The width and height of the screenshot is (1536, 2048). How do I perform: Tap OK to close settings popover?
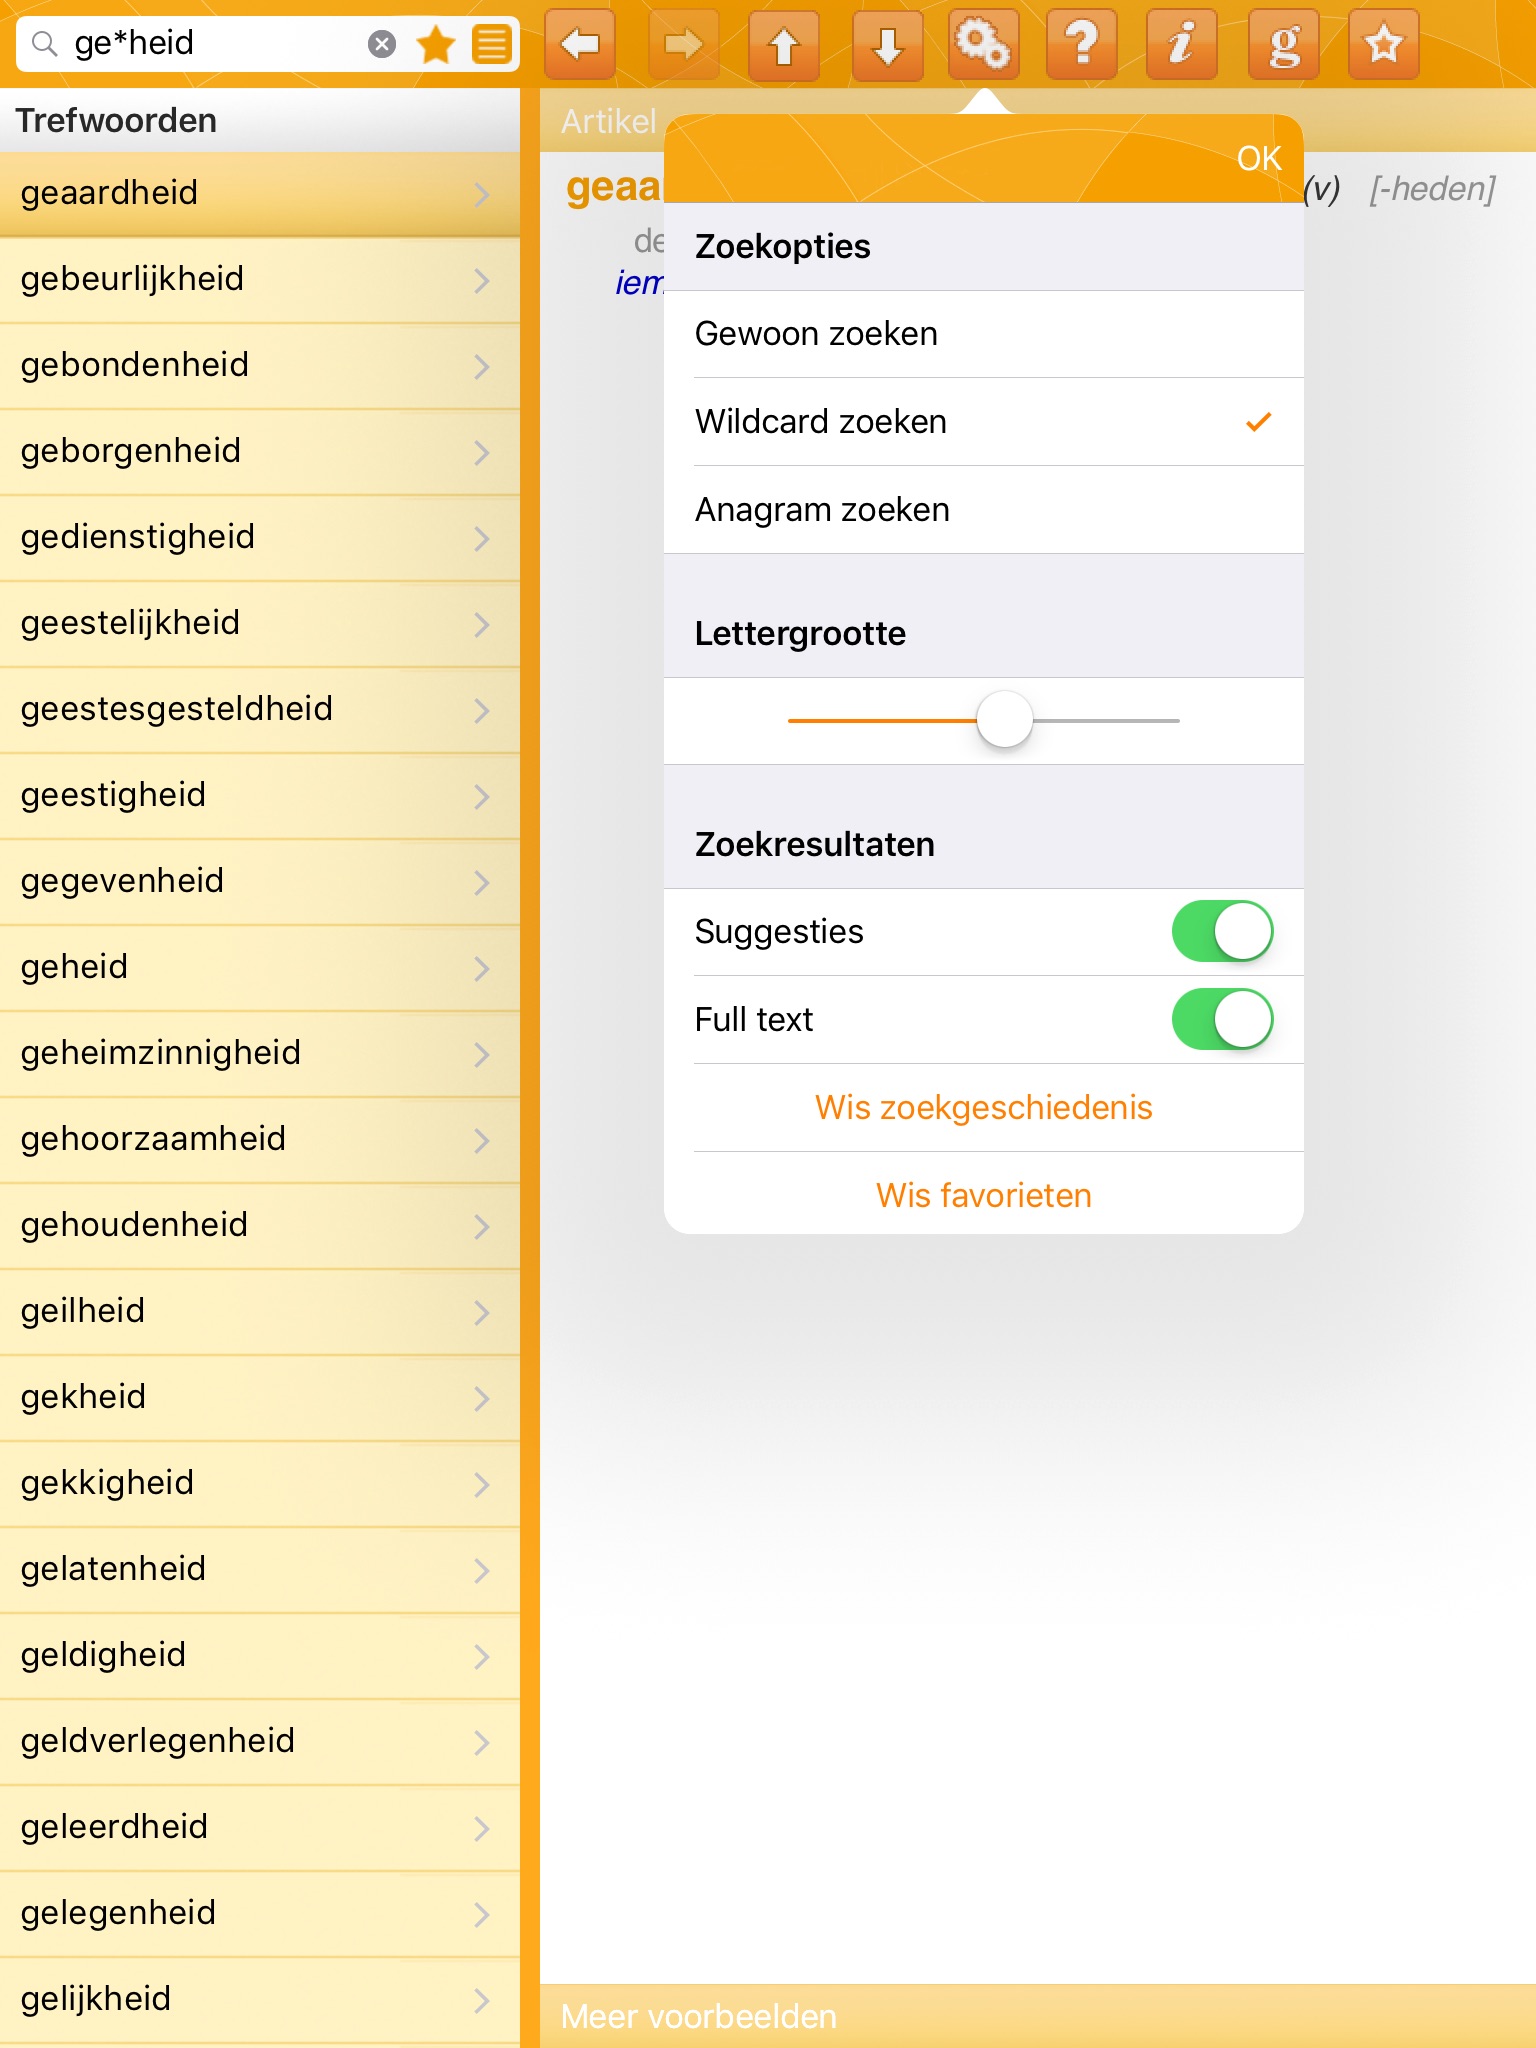[x=1259, y=158]
